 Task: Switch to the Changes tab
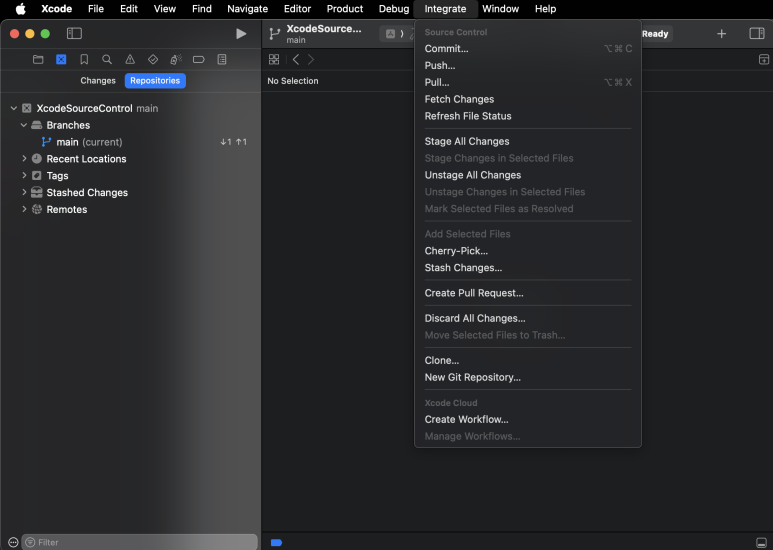[x=98, y=81]
